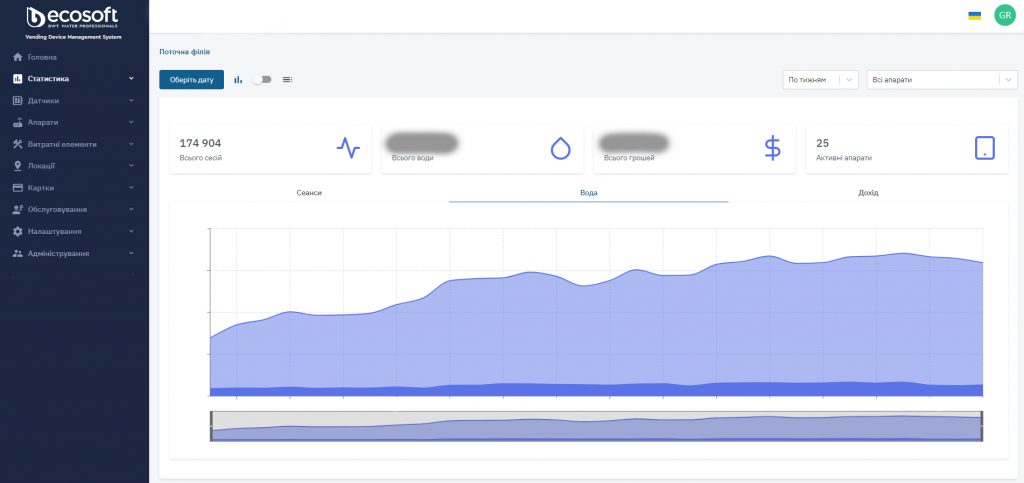Expand the Датчики sidebar section
Screen dimensions: 1024x483
click(x=74, y=101)
